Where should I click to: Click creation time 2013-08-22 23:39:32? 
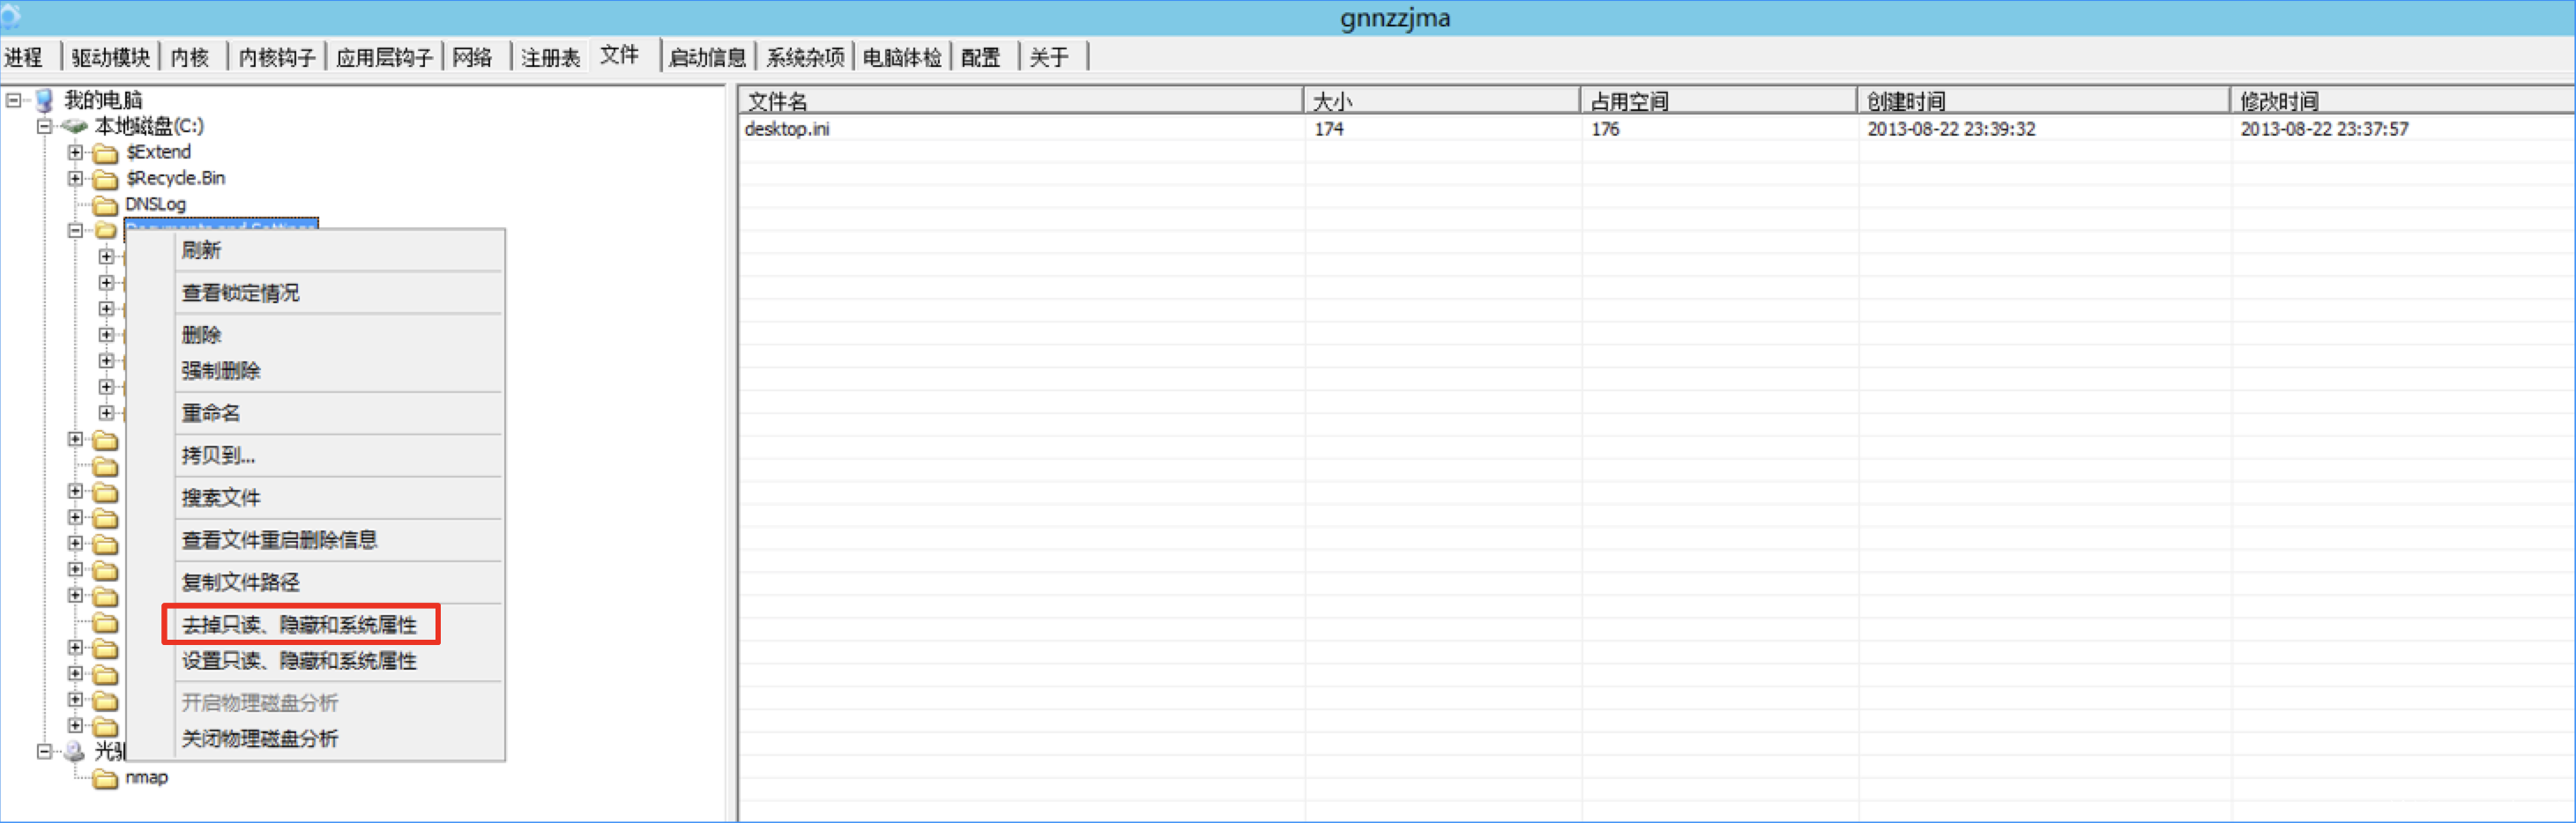pyautogui.click(x=1951, y=129)
